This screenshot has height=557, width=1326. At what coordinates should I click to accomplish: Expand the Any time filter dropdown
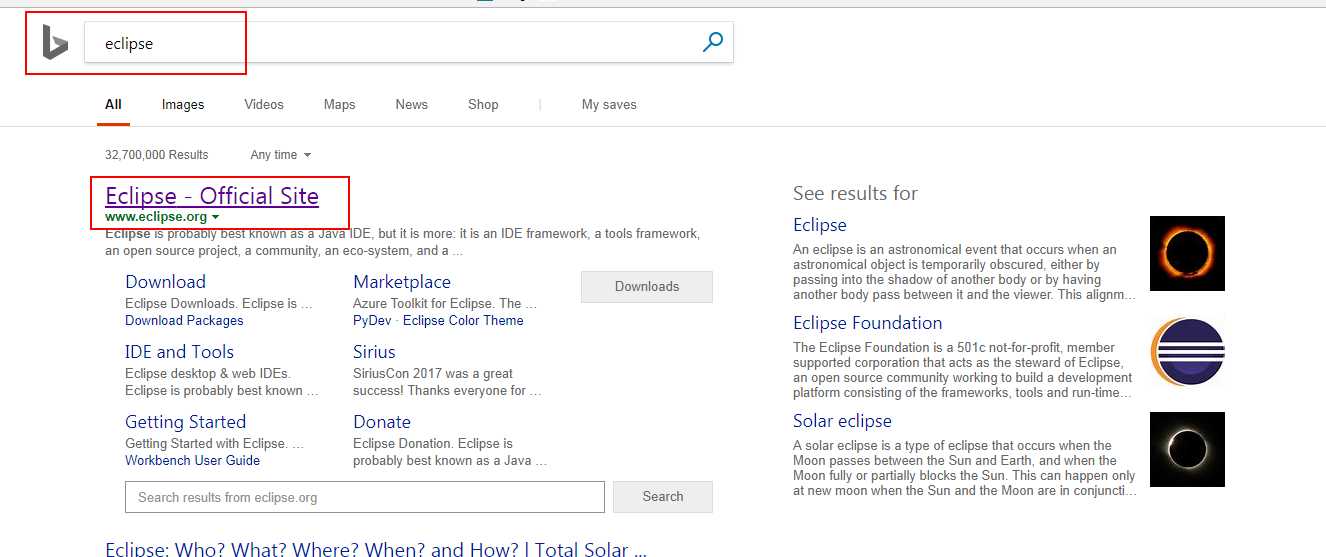click(280, 155)
